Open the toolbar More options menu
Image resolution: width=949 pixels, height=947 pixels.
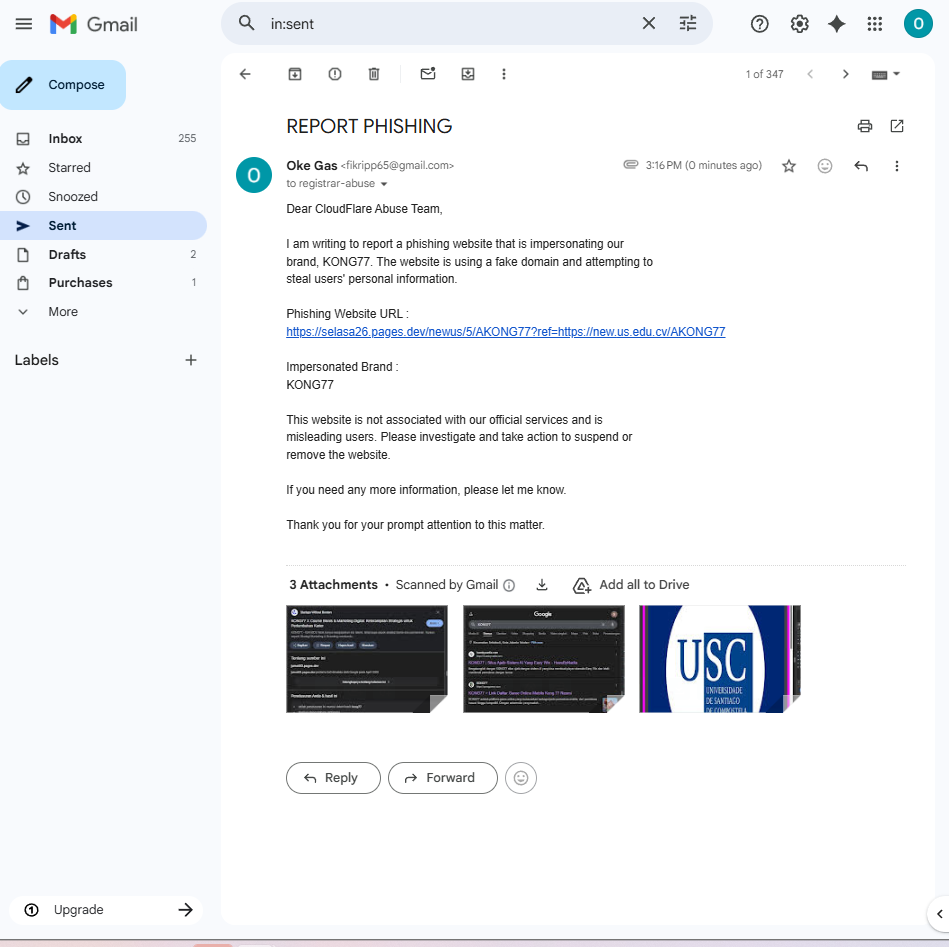504,74
